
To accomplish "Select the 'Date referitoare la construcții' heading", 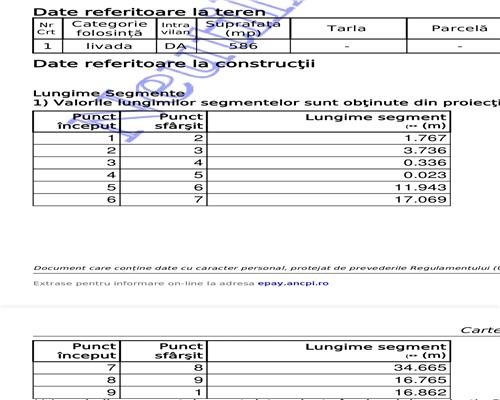I will [174, 64].
